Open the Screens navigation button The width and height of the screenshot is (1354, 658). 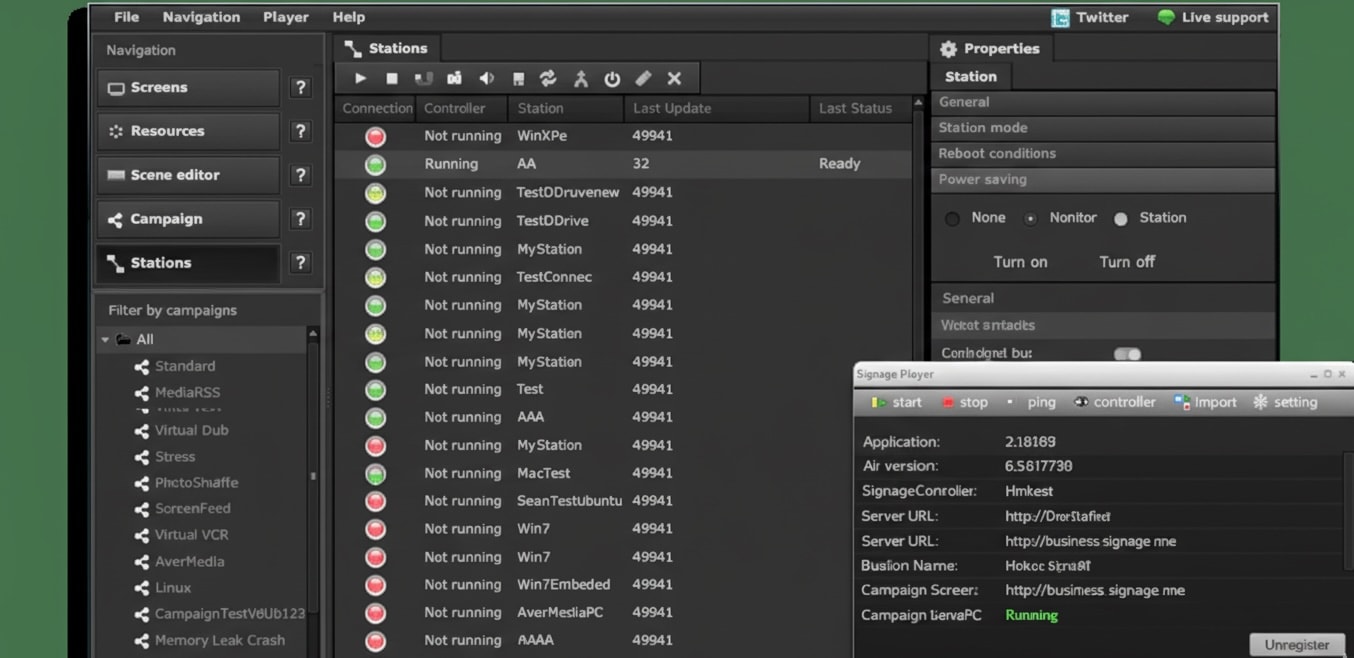coord(188,88)
